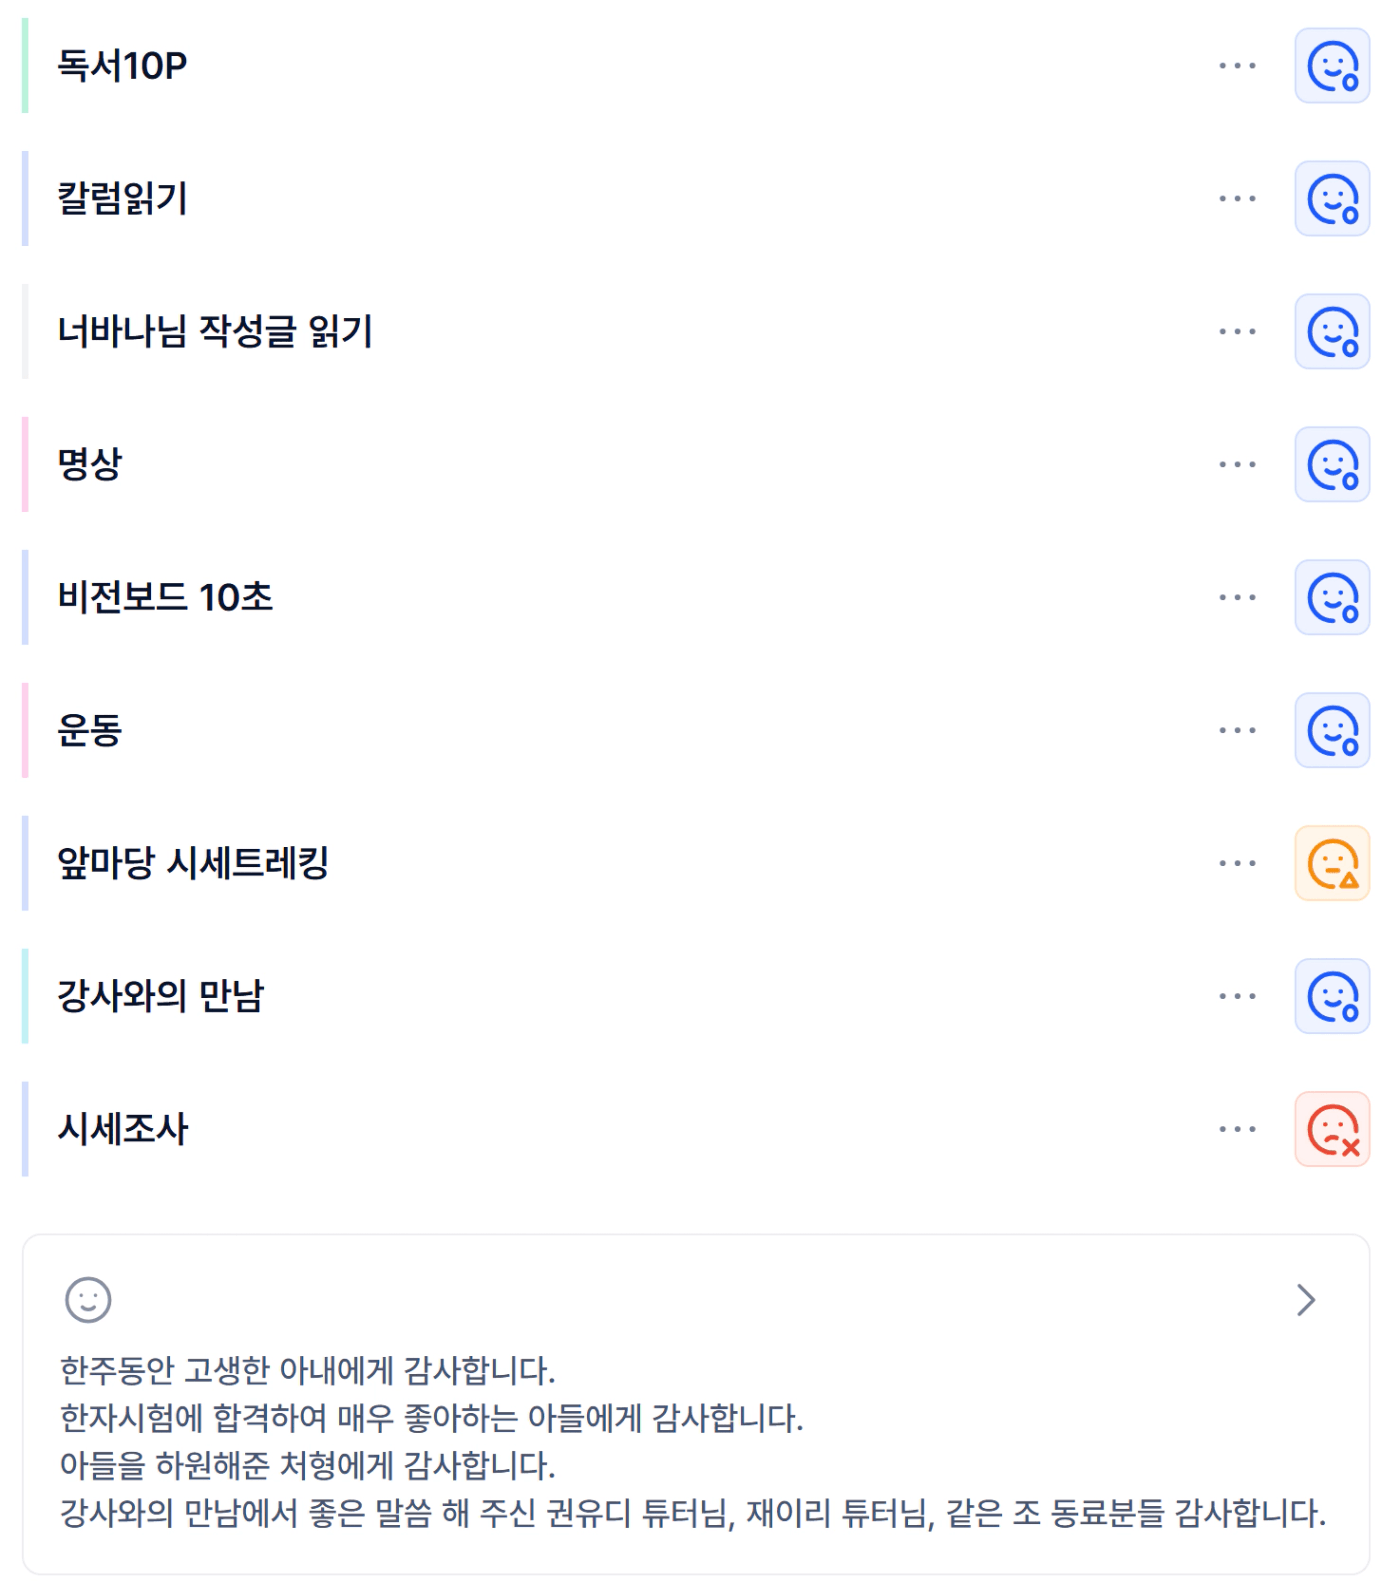Open the 너바나님 작성글 읽기 task
The height and width of the screenshot is (1582, 1382).
tap(215, 332)
